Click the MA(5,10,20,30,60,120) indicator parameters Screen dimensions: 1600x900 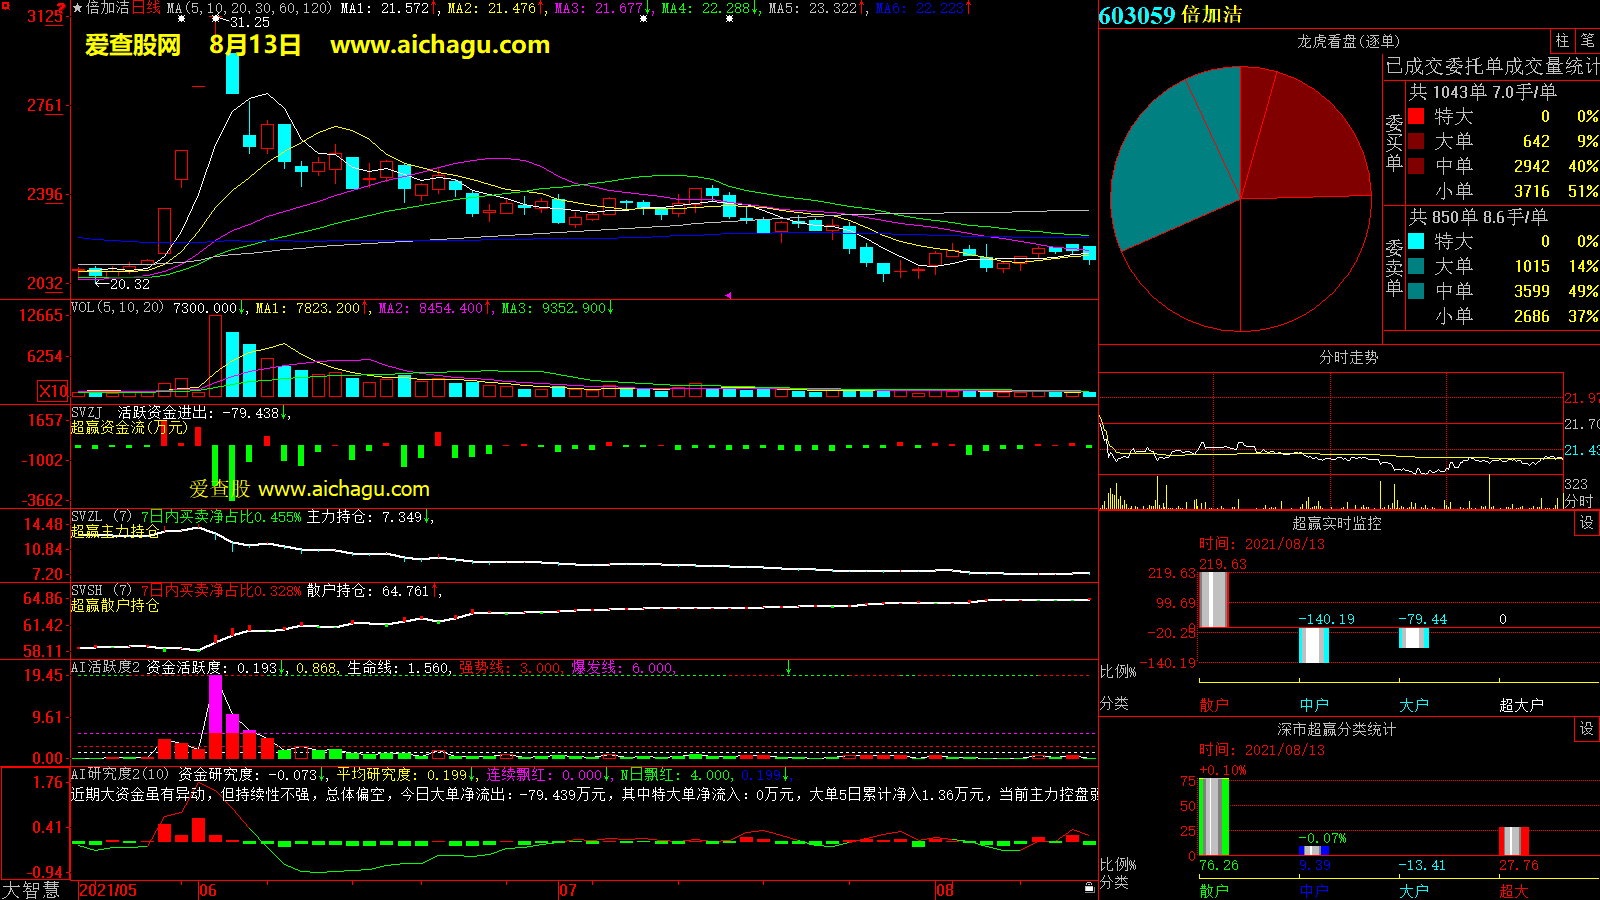click(249, 8)
